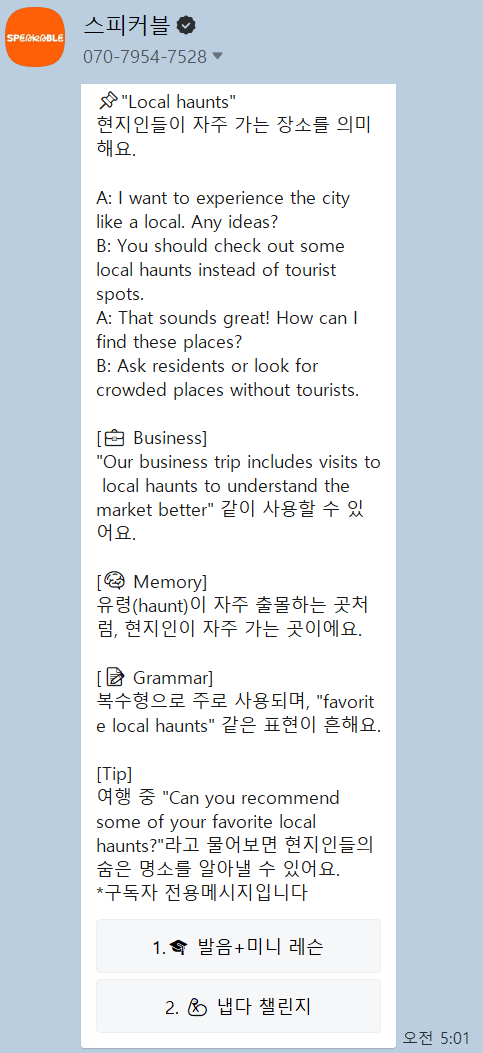Image resolution: width=483 pixels, height=1053 pixels.
Task: Click the A/B English dialogue text
Action: (228, 294)
